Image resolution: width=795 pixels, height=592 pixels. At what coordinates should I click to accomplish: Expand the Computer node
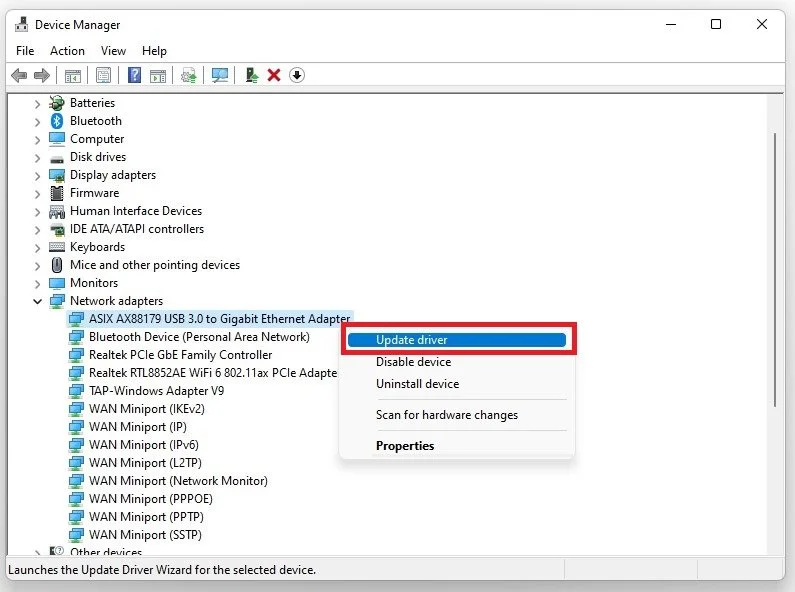(37, 140)
